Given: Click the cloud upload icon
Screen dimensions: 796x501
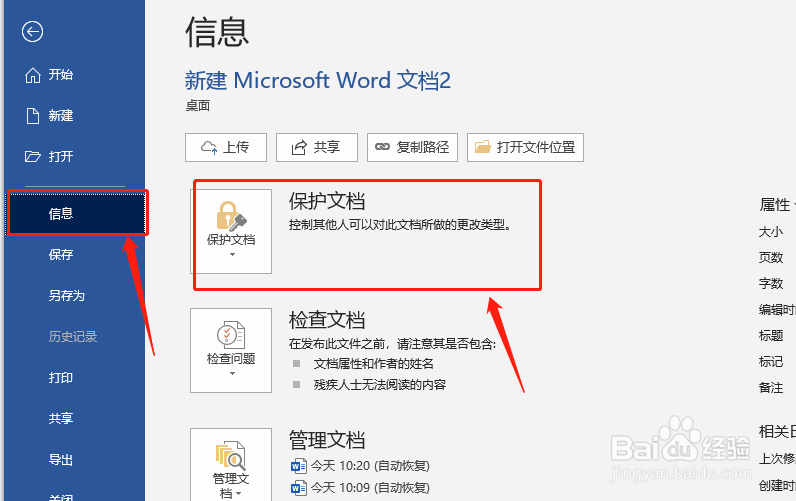Looking at the screenshot, I should click(x=209, y=148).
